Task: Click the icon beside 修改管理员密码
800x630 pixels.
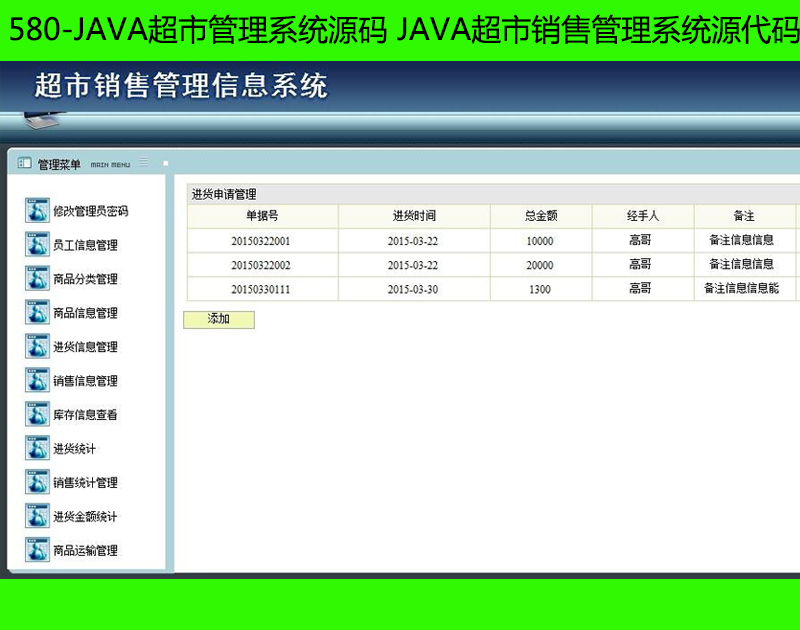Action: pyautogui.click(x=37, y=211)
